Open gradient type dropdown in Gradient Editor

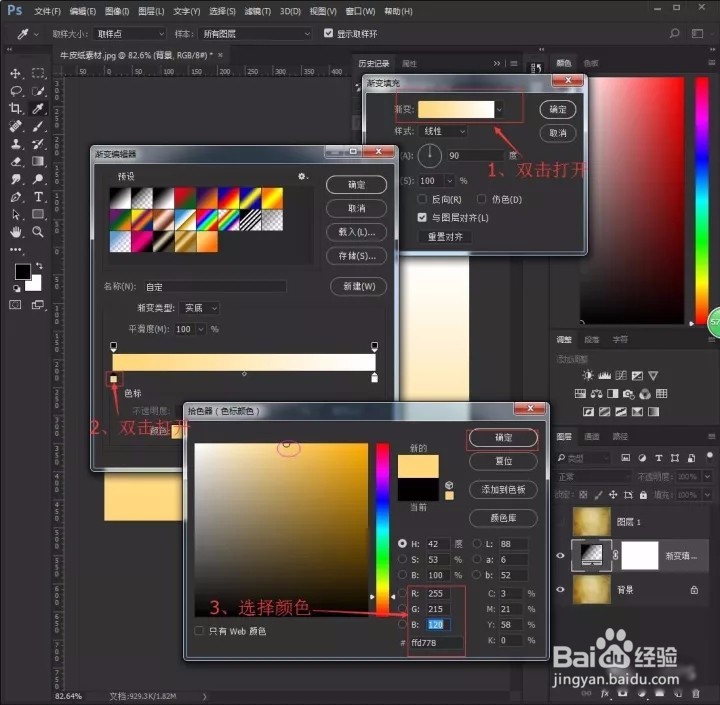[199, 308]
